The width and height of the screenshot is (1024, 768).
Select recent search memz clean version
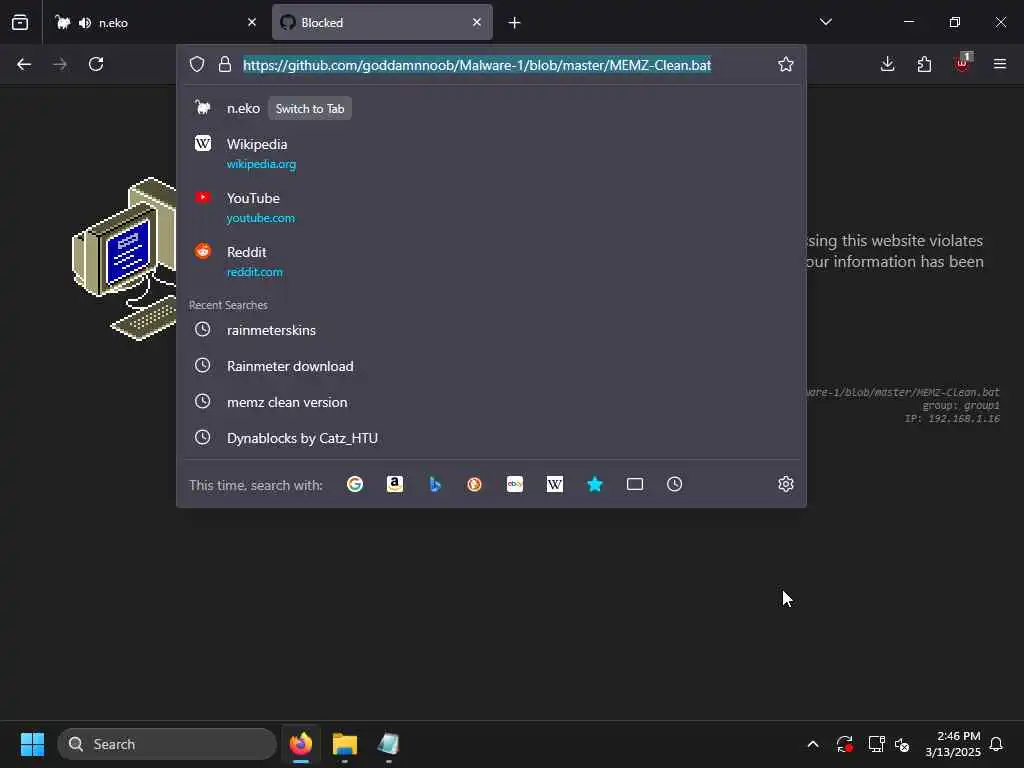click(x=491, y=402)
